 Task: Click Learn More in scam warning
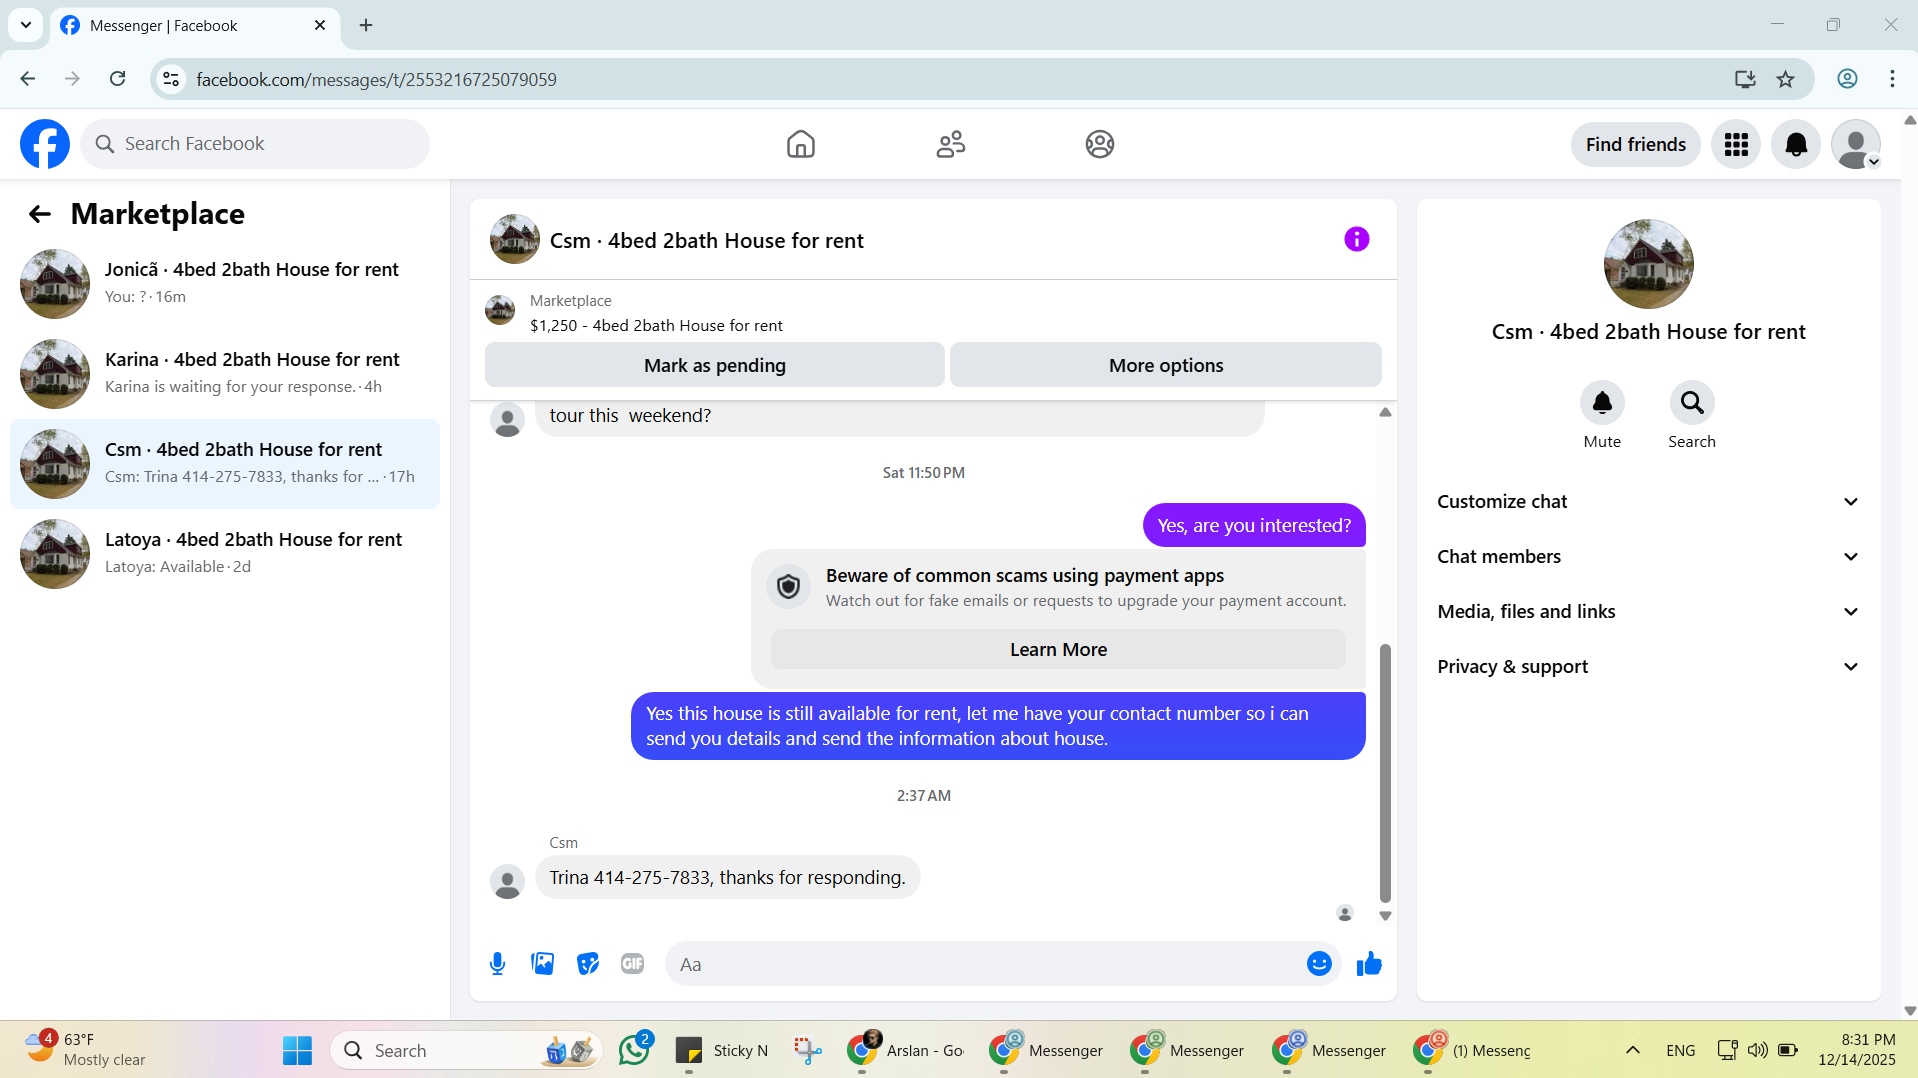pyautogui.click(x=1058, y=649)
